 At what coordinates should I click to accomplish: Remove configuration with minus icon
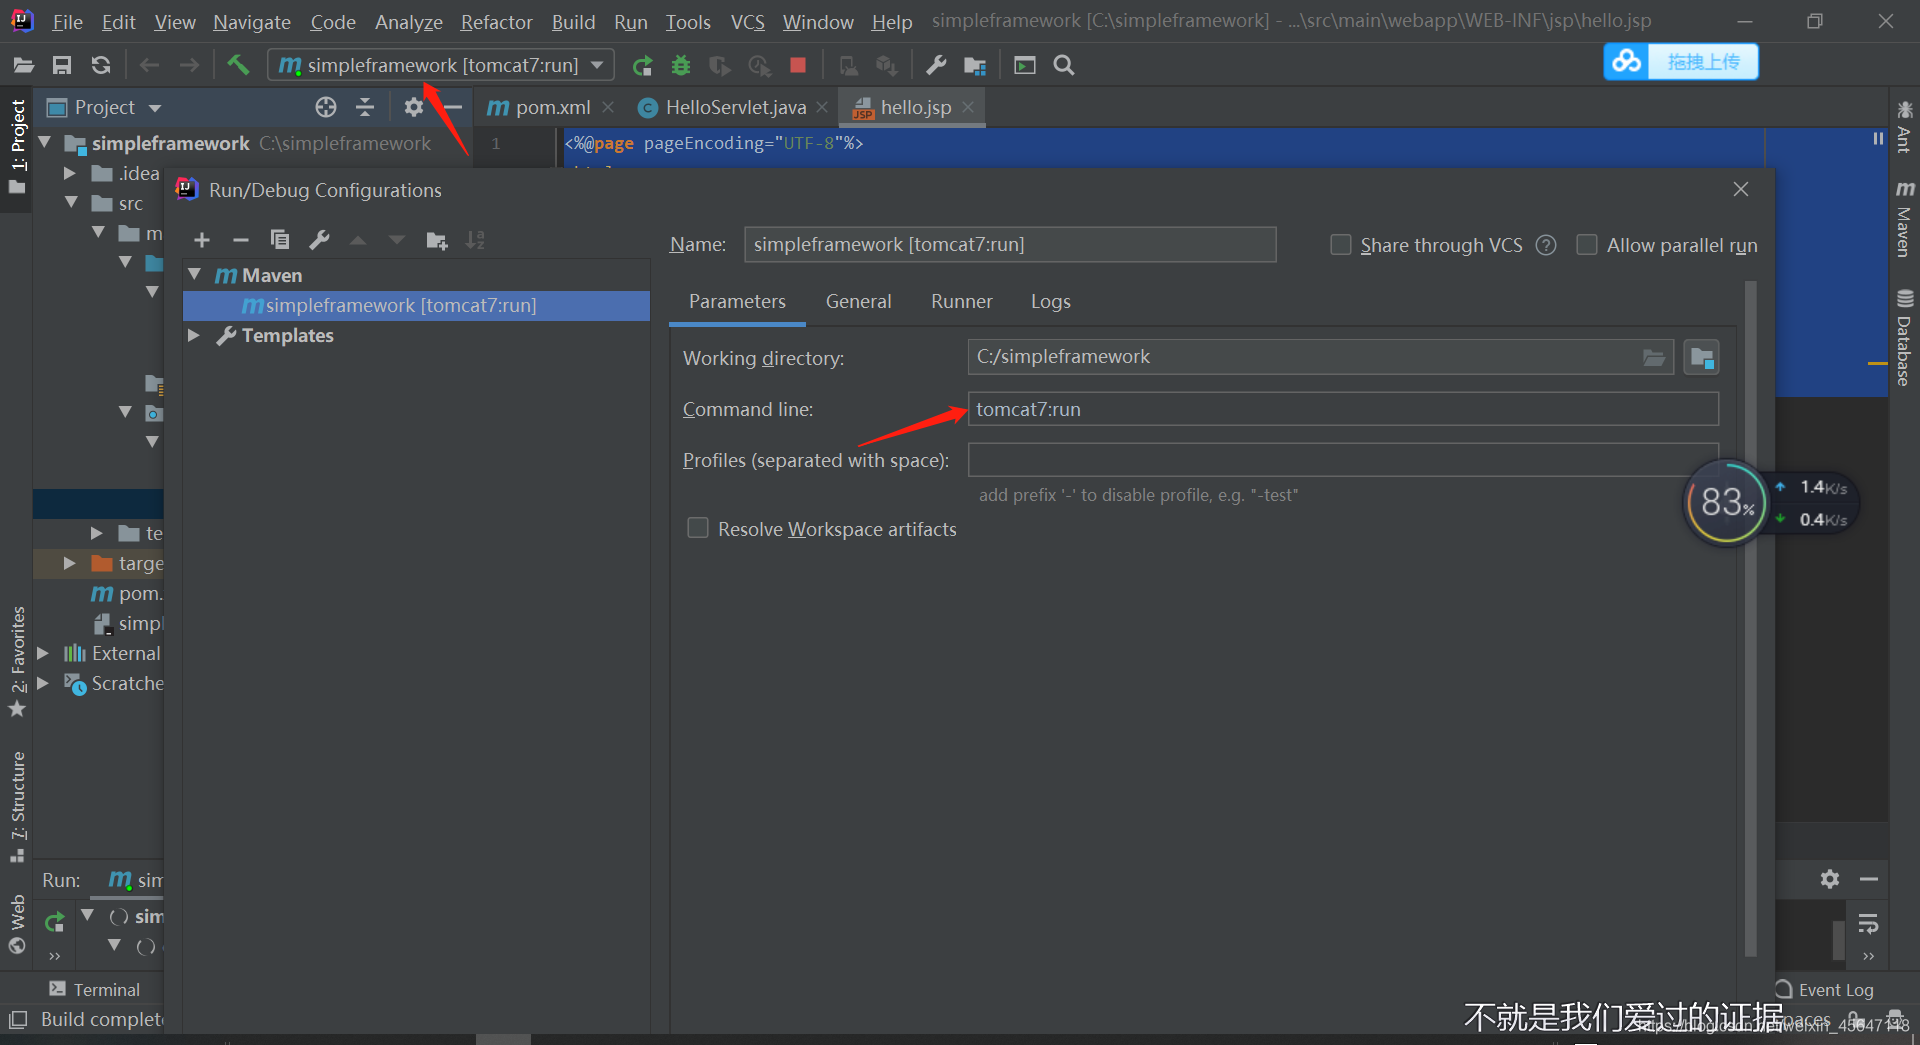point(240,240)
